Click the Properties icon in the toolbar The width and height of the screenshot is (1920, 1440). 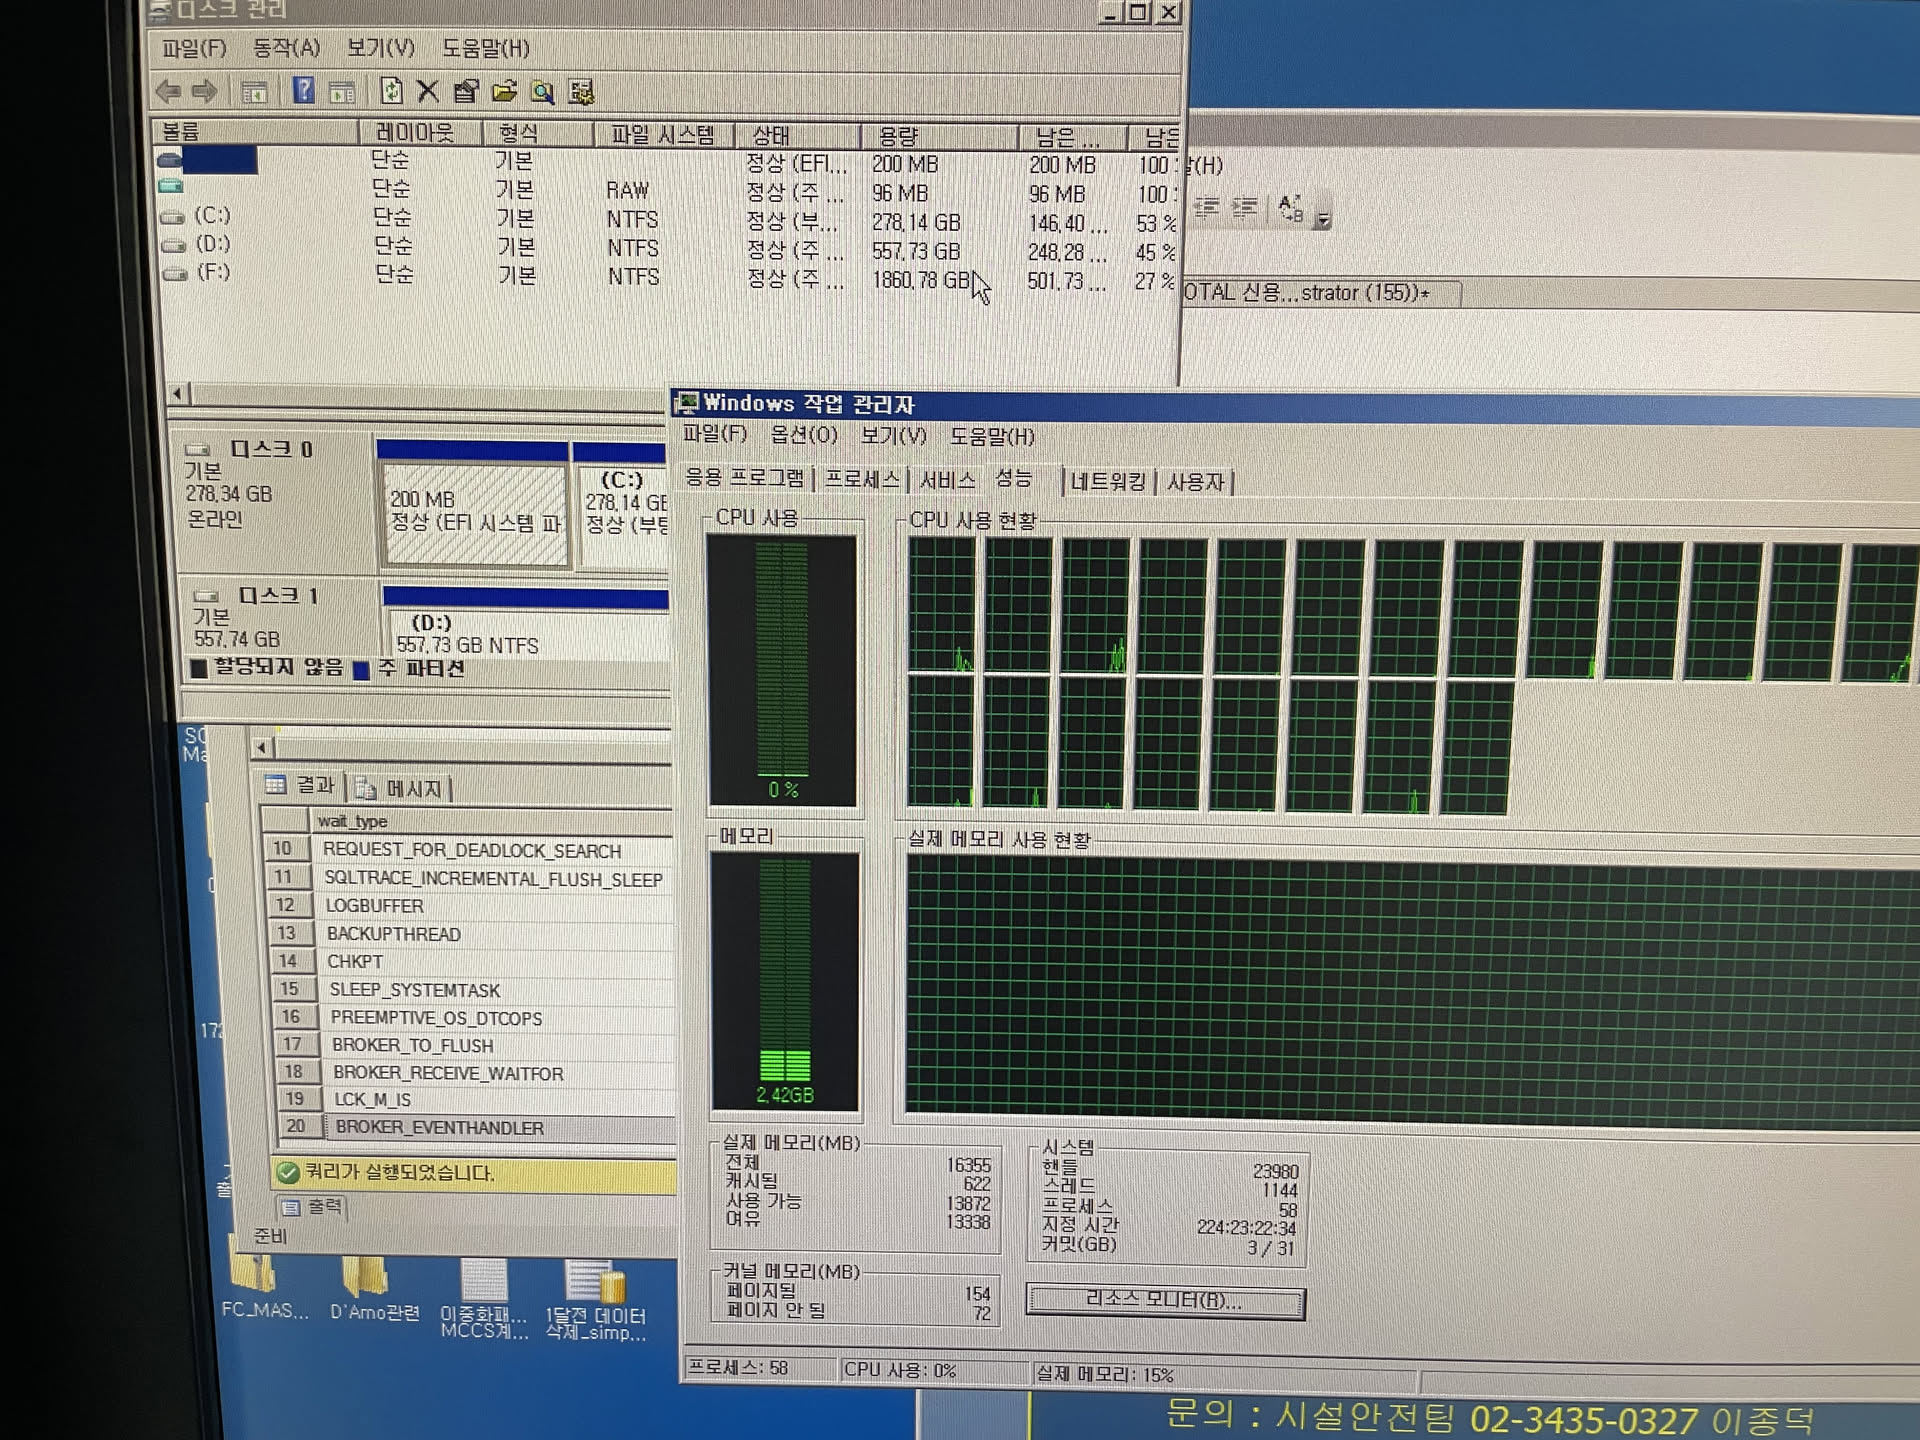click(466, 92)
